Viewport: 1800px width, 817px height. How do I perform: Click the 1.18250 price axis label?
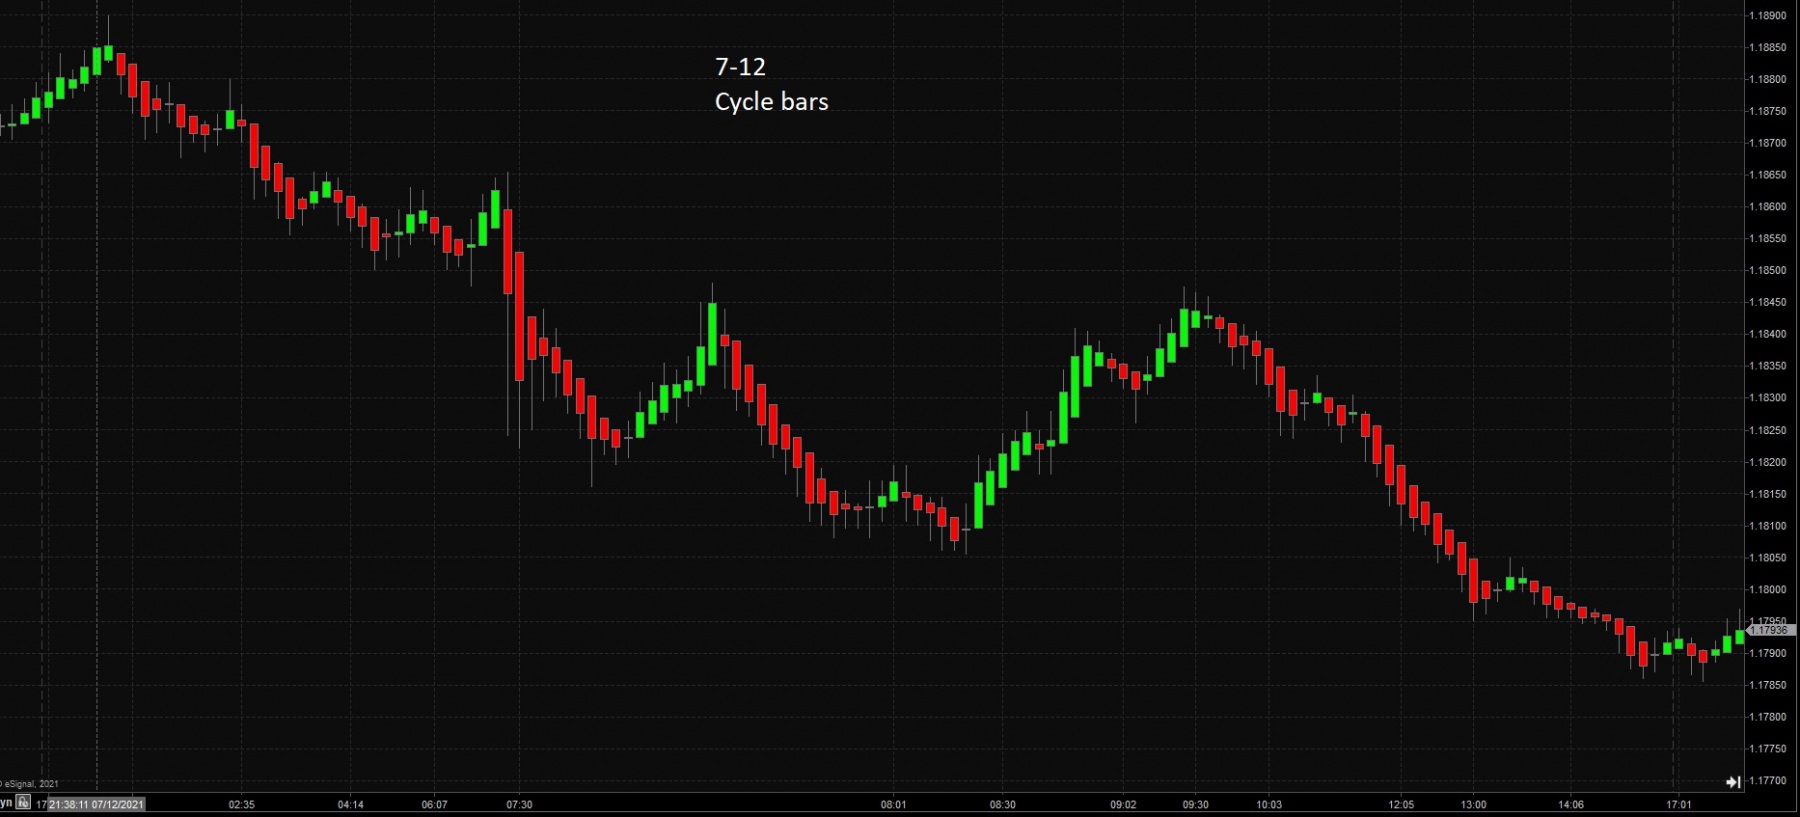(1767, 430)
